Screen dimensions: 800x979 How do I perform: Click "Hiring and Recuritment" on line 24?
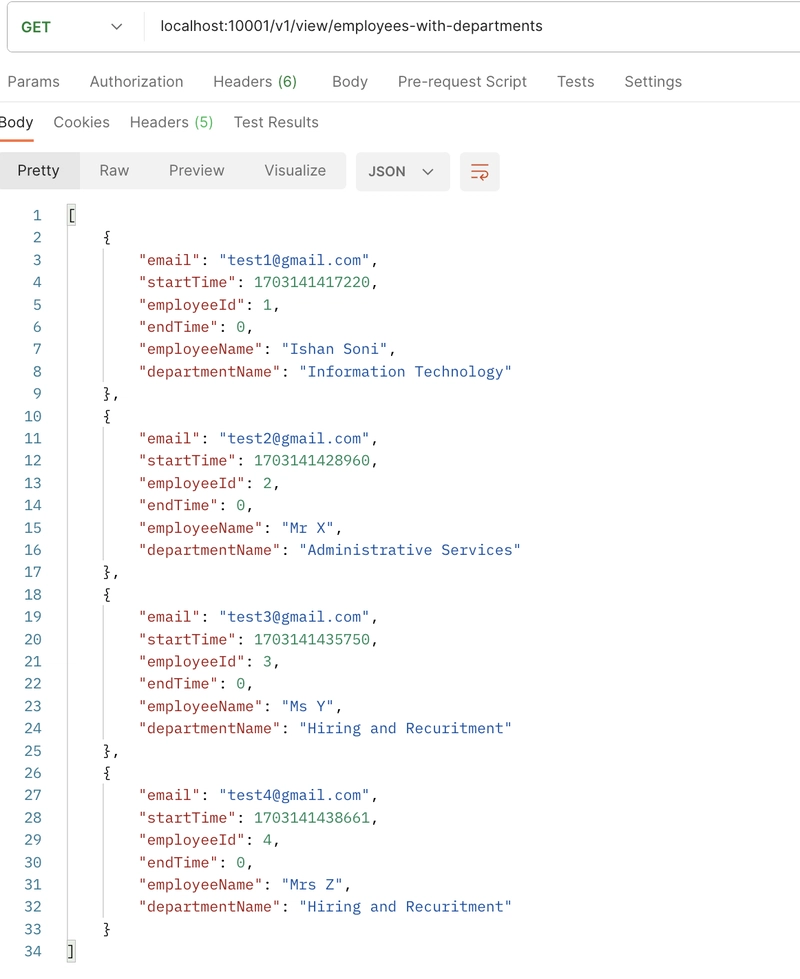click(x=405, y=729)
